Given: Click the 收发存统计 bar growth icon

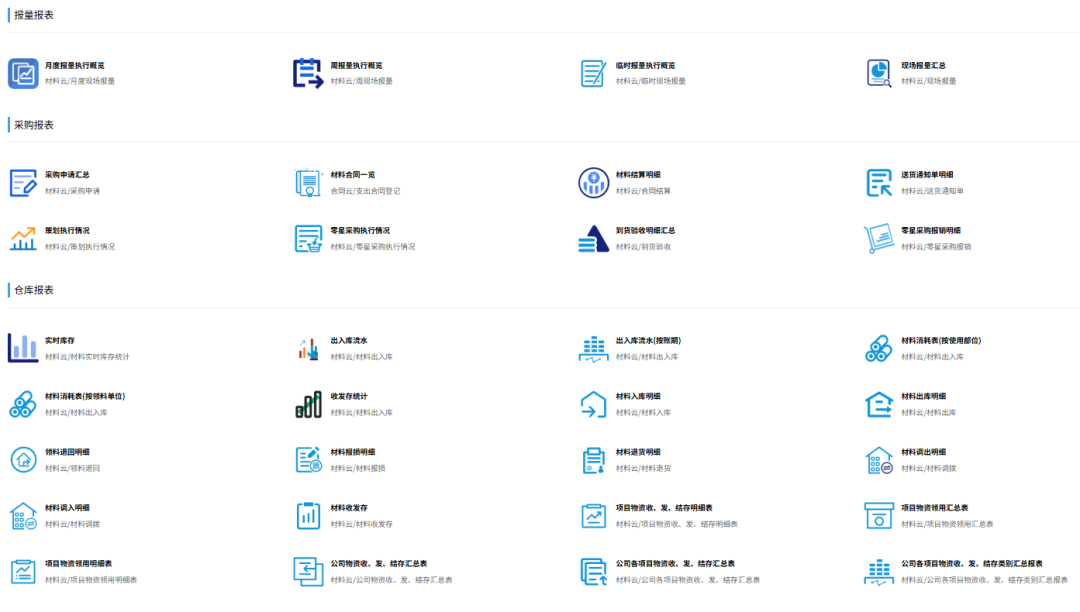Looking at the screenshot, I should click(308, 405).
